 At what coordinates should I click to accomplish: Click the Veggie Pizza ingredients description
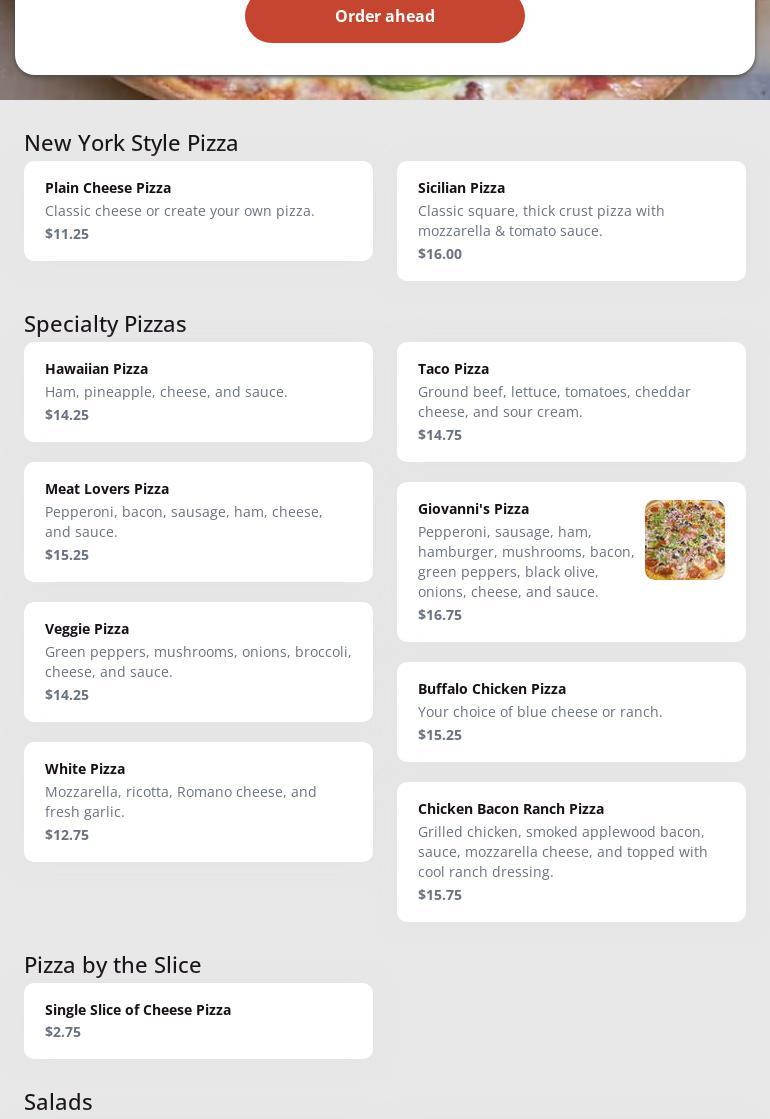pos(198,662)
